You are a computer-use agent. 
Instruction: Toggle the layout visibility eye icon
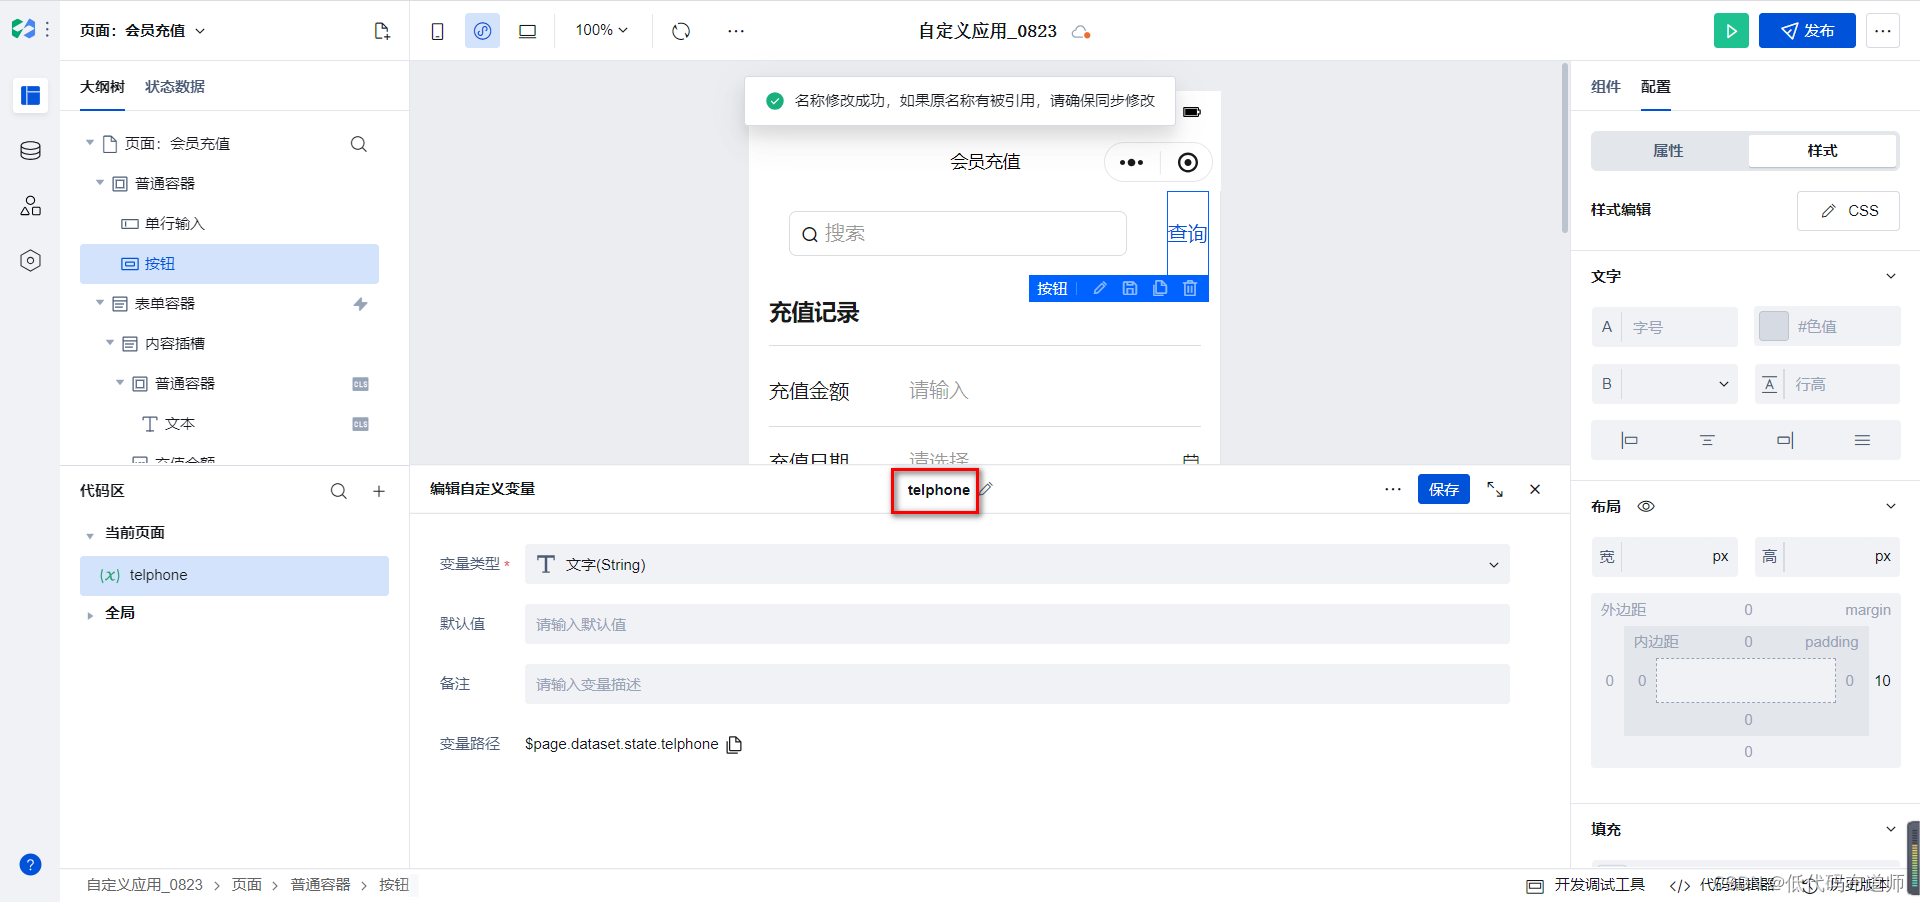click(1646, 506)
